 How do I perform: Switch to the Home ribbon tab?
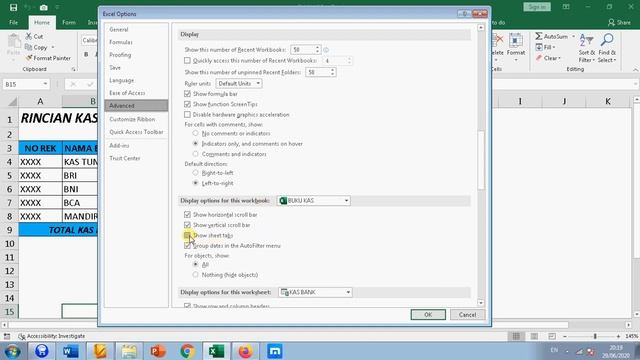42,22
